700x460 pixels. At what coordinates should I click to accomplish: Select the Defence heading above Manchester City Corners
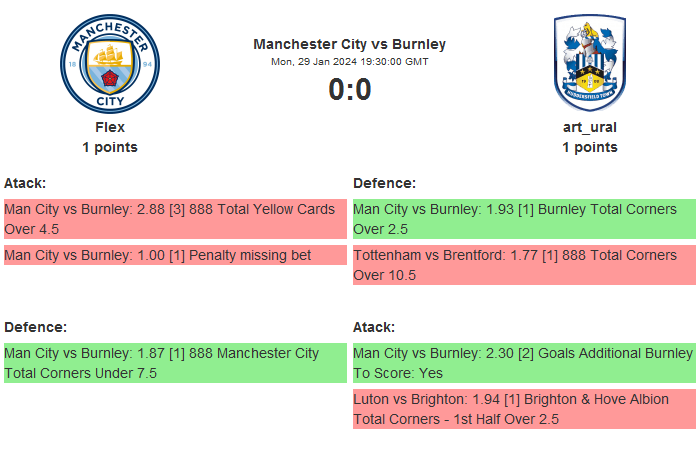point(36,327)
